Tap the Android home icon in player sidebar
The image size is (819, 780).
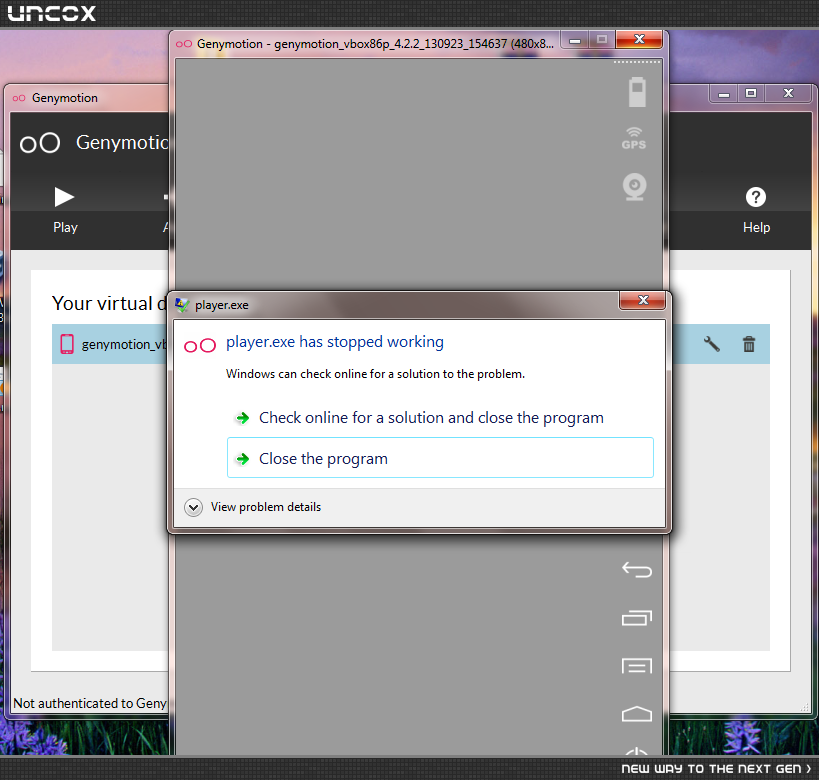(637, 714)
